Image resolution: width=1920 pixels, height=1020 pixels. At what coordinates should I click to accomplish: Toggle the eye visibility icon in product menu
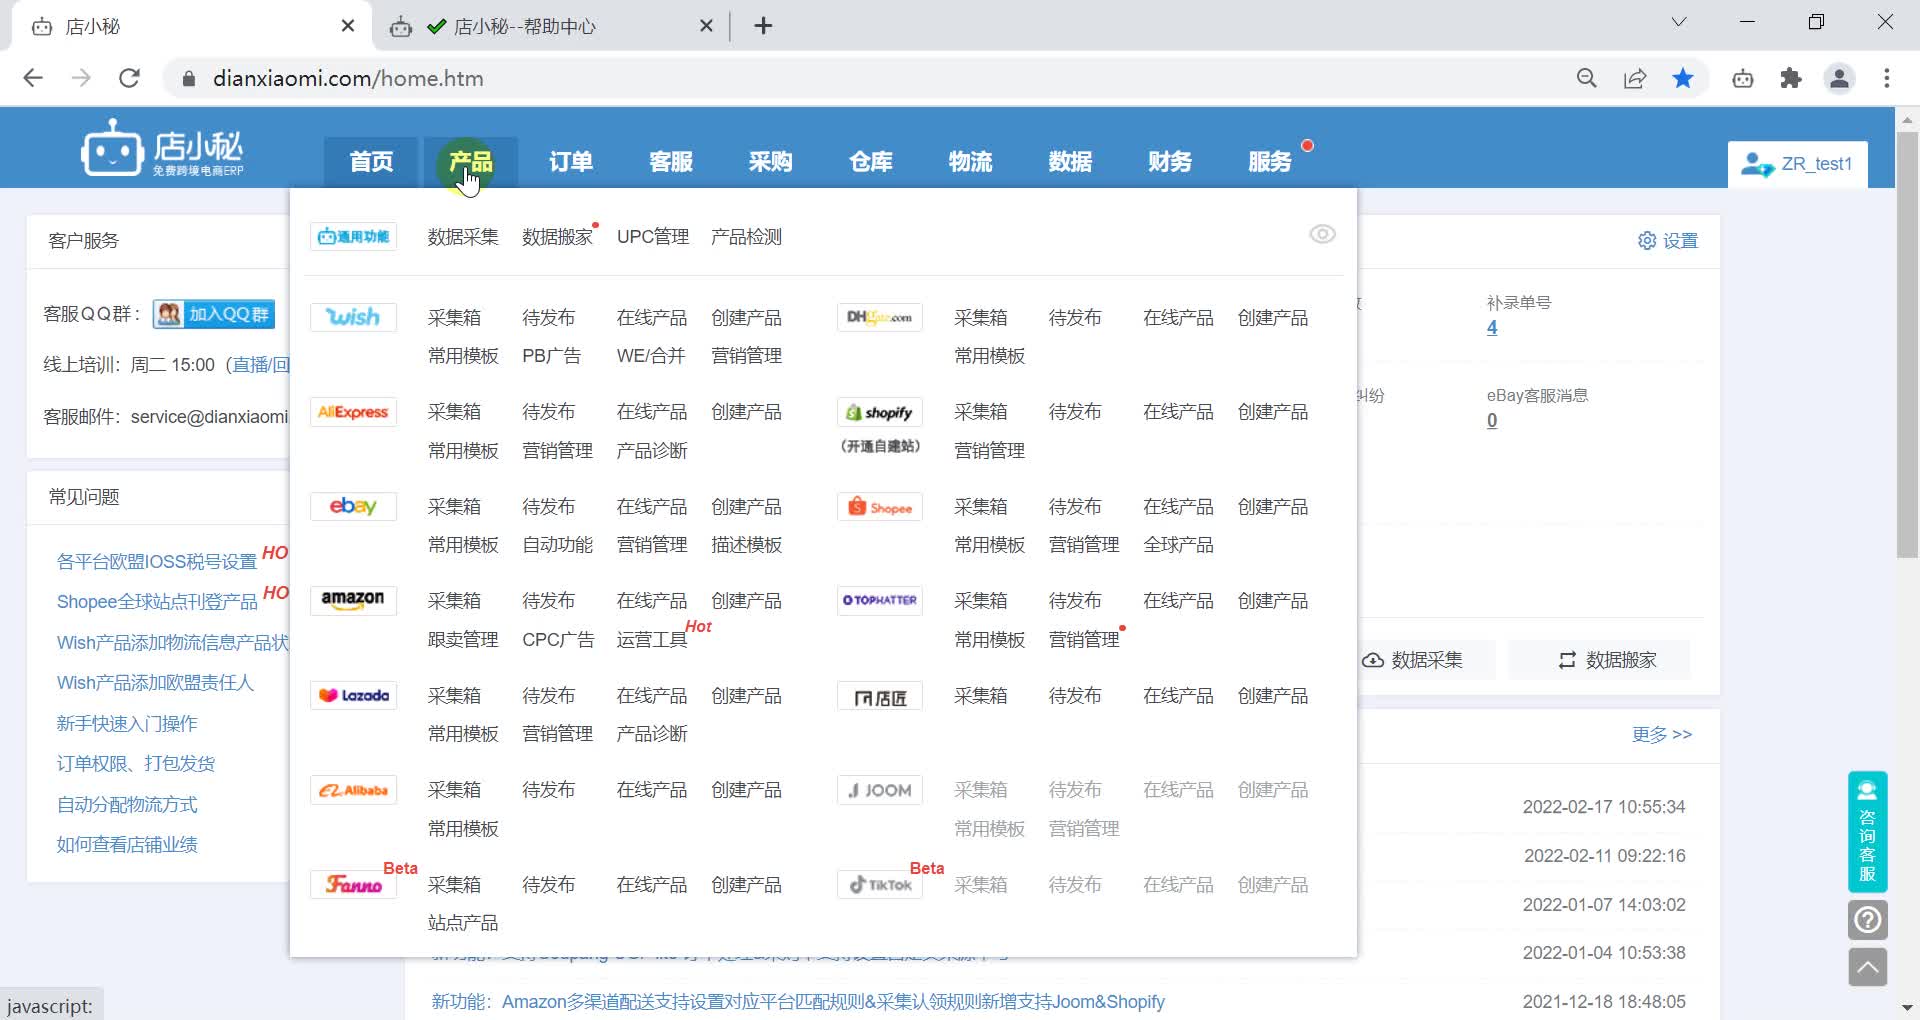1322,234
